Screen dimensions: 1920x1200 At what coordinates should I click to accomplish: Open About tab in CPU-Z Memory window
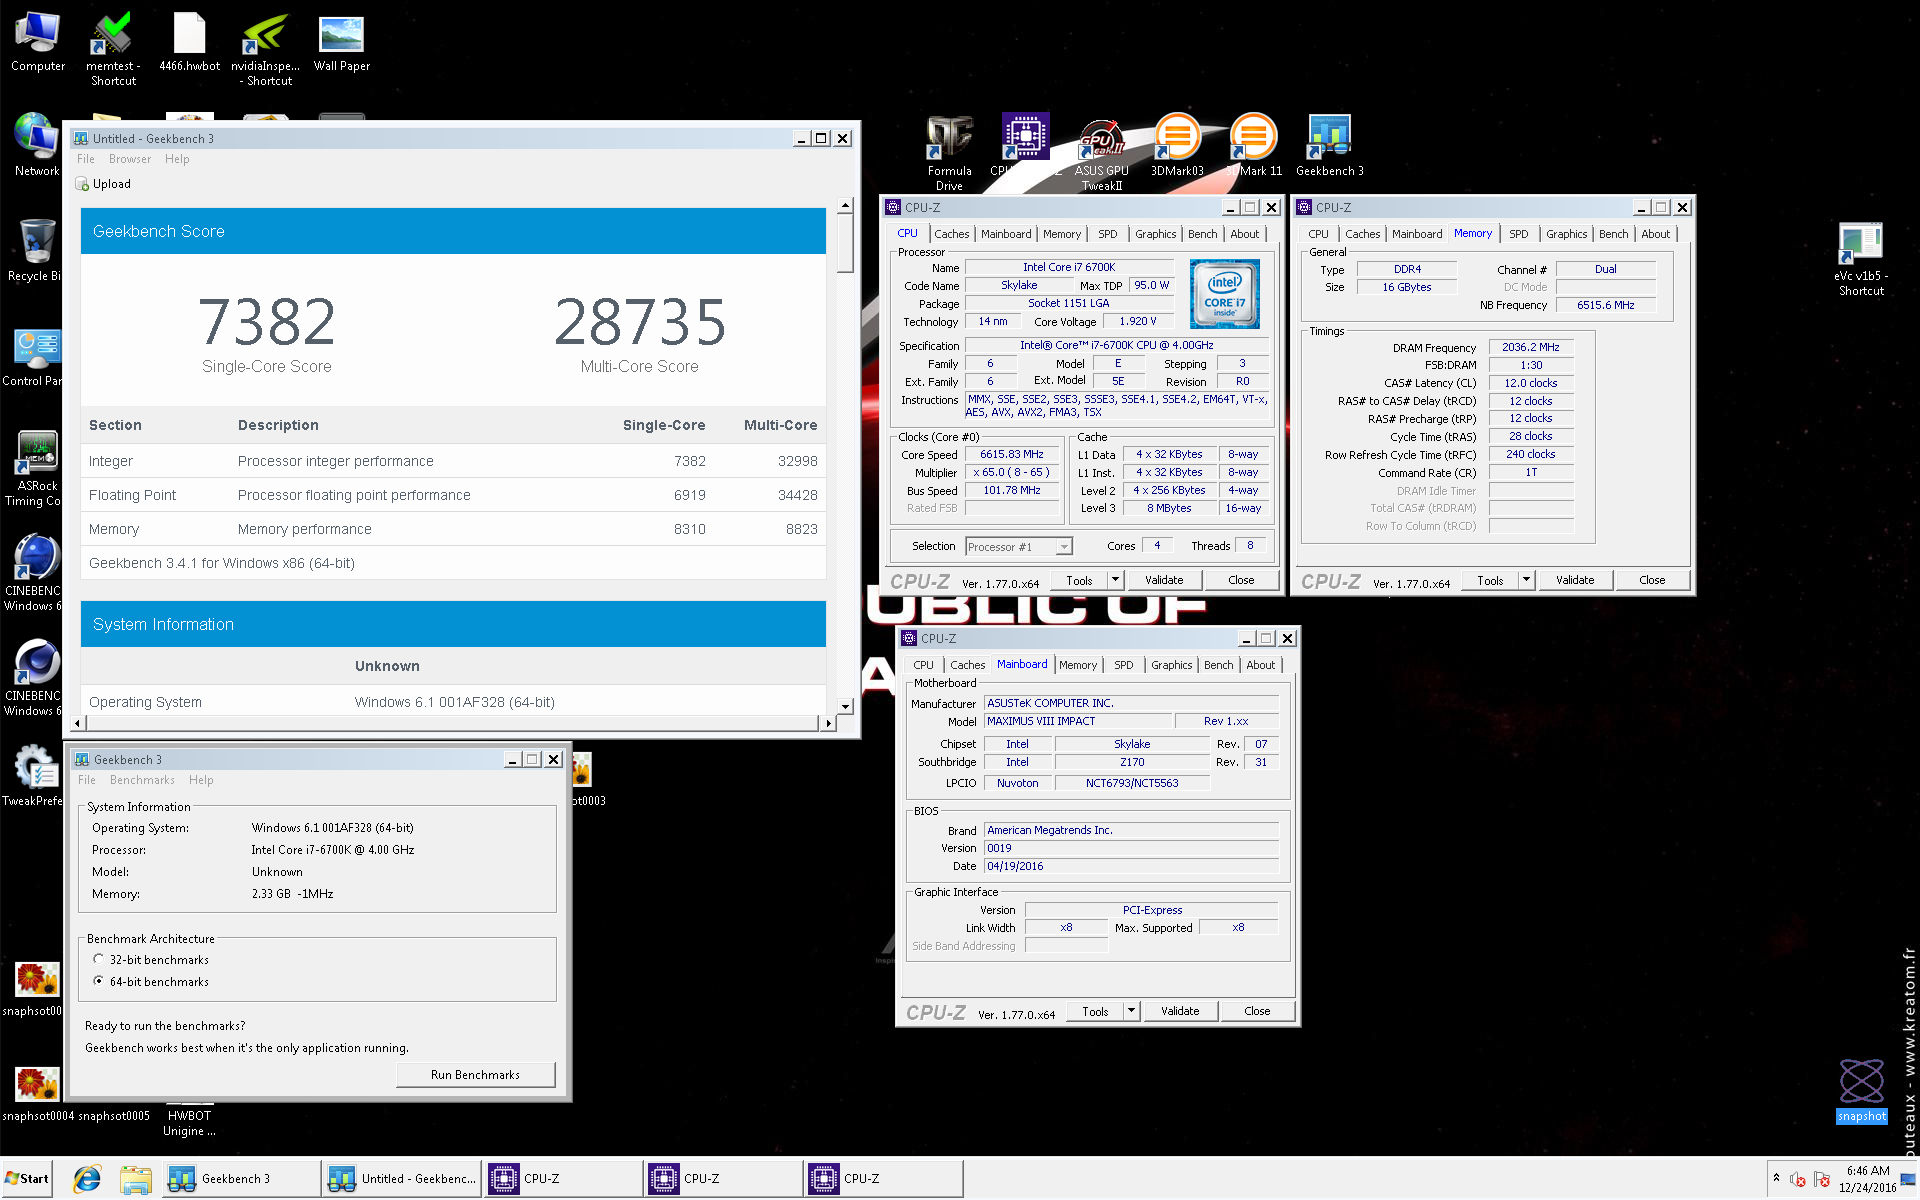pyautogui.click(x=1656, y=234)
